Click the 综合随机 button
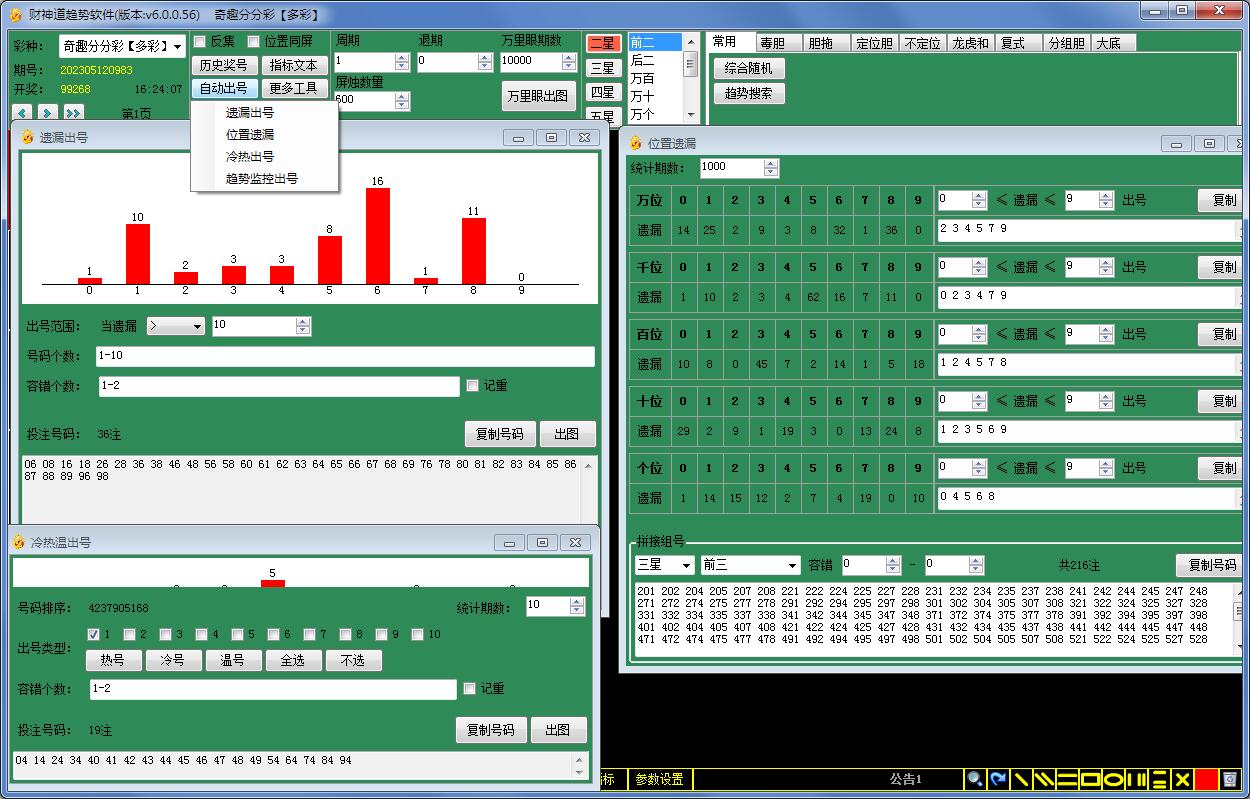 749,68
